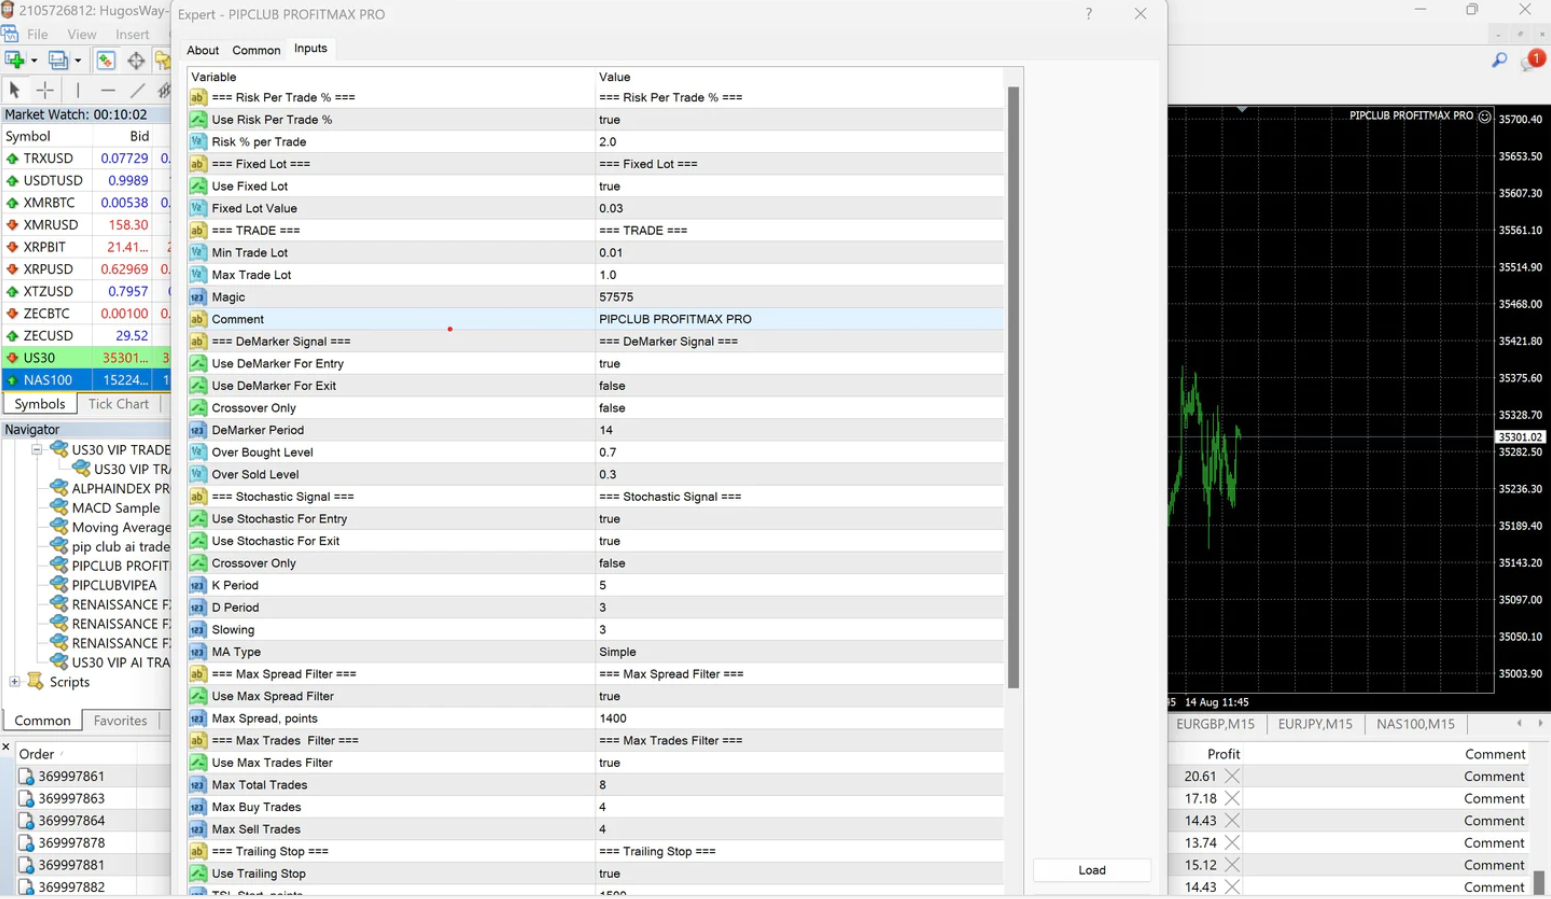Expand the Scripts node in Navigator
This screenshot has height=899, width=1551.
pyautogui.click(x=15, y=682)
